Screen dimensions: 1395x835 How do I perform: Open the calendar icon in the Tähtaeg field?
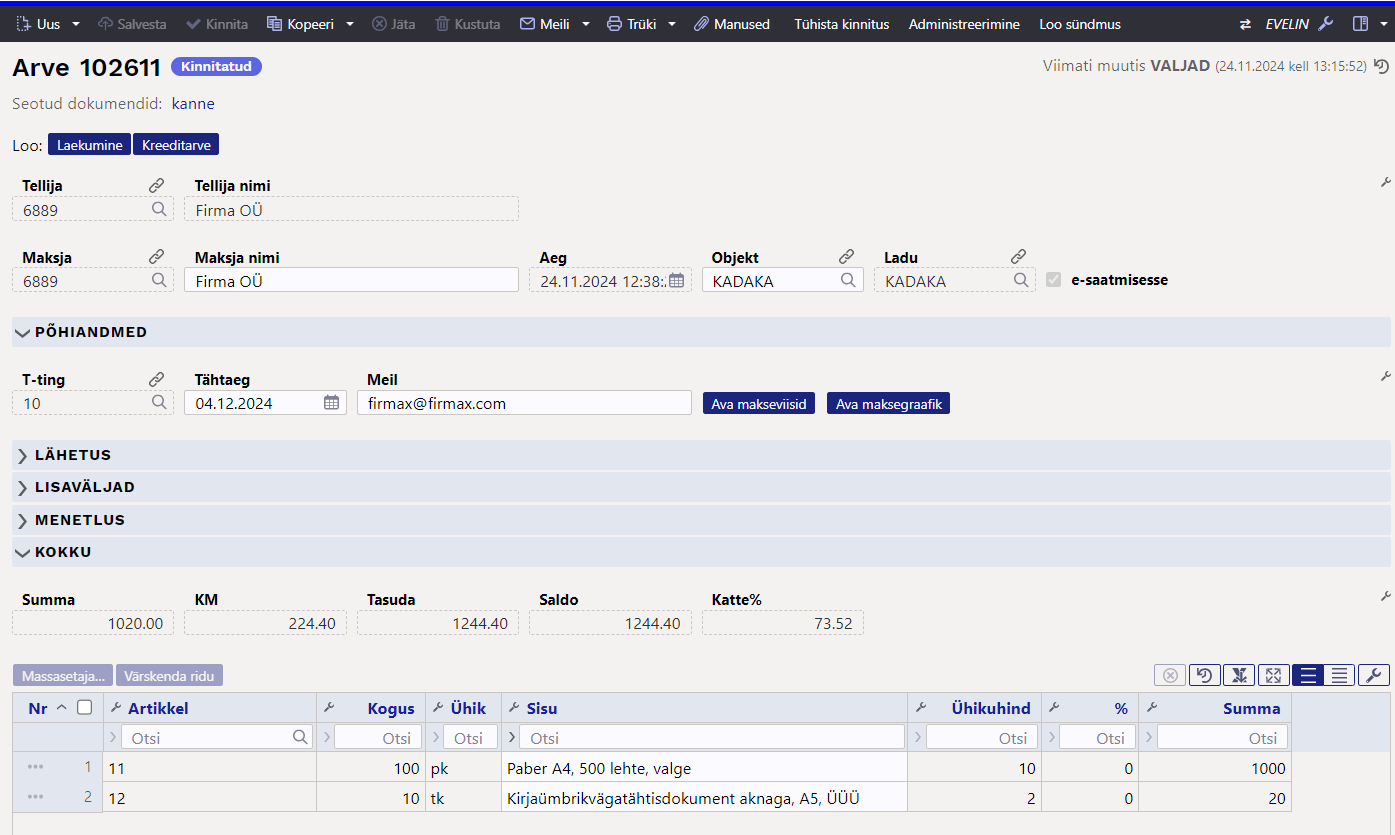[x=332, y=403]
